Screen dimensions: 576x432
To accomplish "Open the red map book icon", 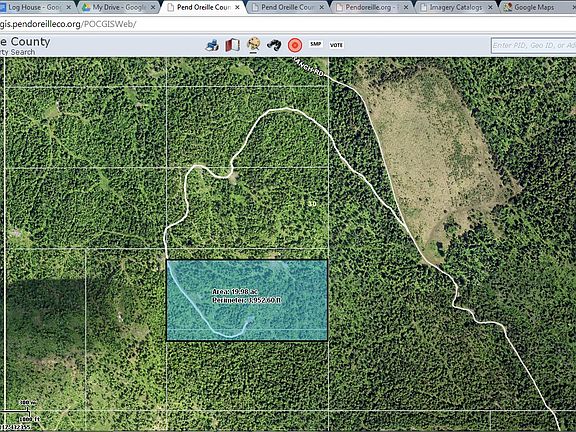I will tap(233, 45).
